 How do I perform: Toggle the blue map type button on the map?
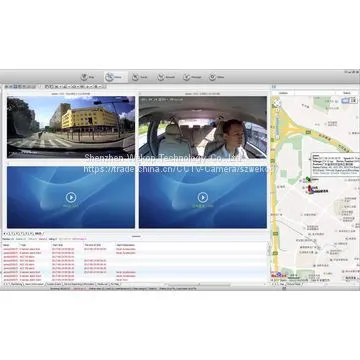click(x=346, y=100)
